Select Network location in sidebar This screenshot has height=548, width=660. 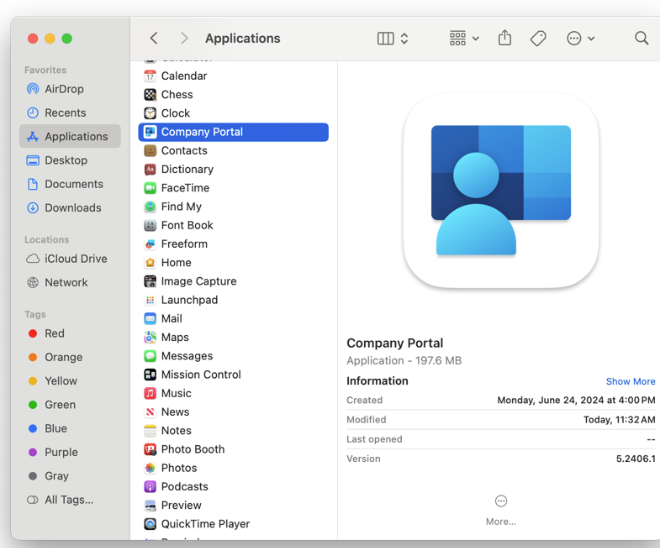(x=70, y=282)
